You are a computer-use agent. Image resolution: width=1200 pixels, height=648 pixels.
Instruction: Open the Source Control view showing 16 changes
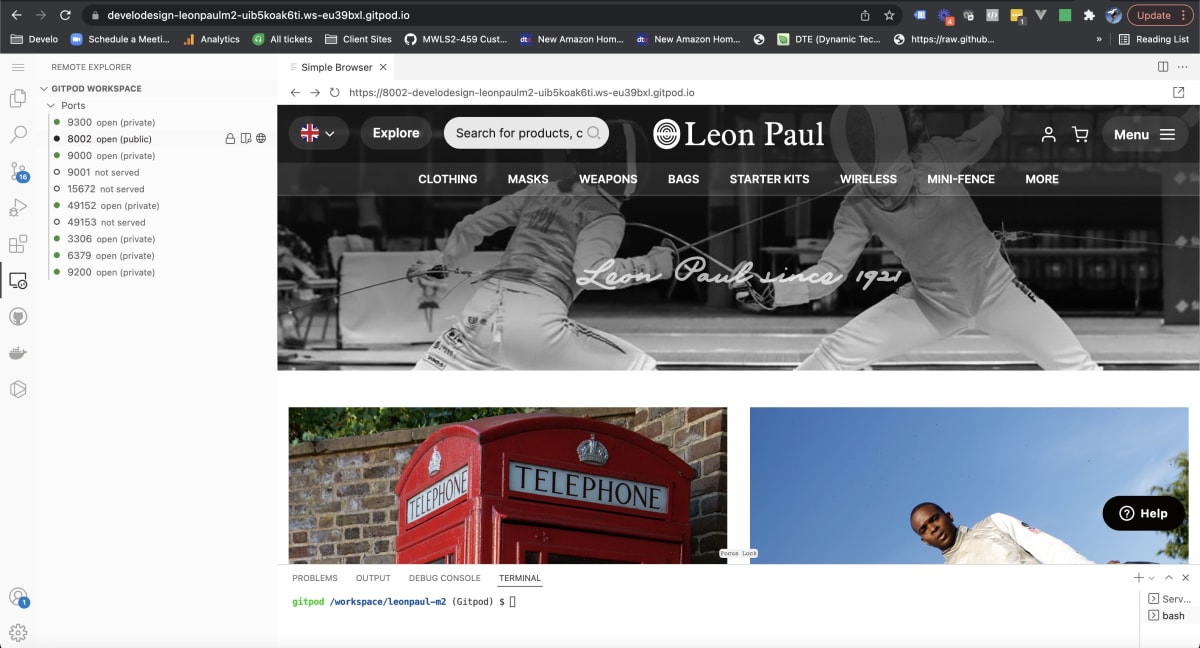tap(16, 172)
